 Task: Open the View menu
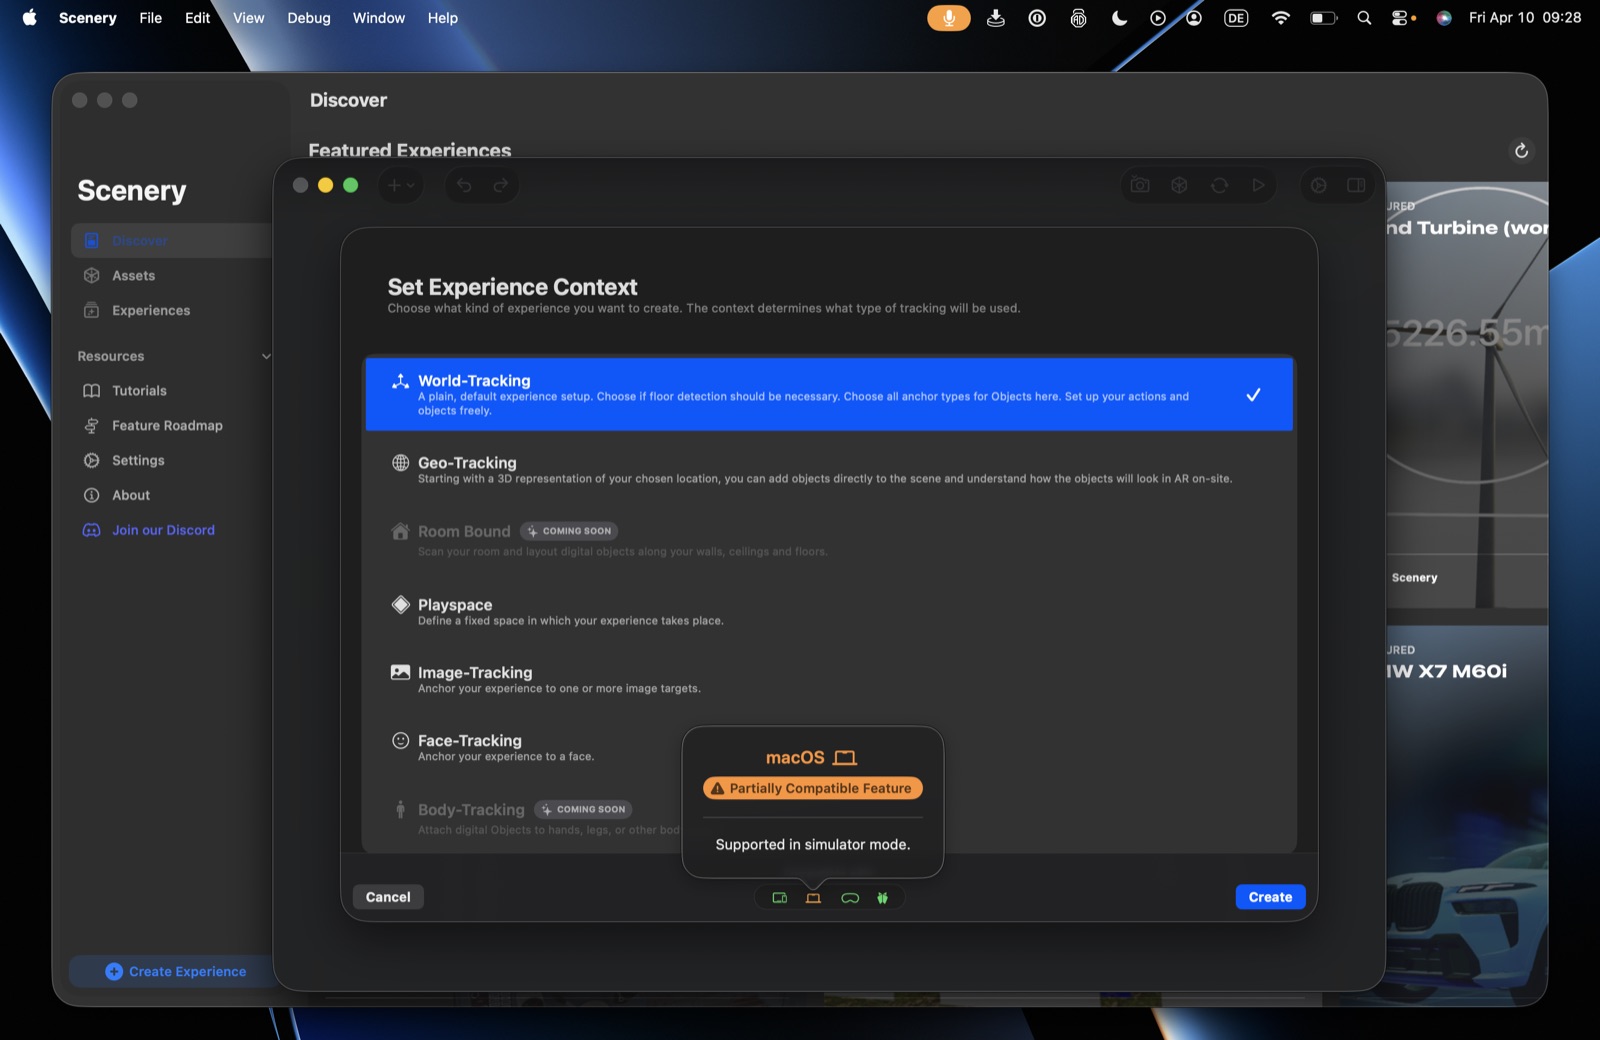click(248, 18)
